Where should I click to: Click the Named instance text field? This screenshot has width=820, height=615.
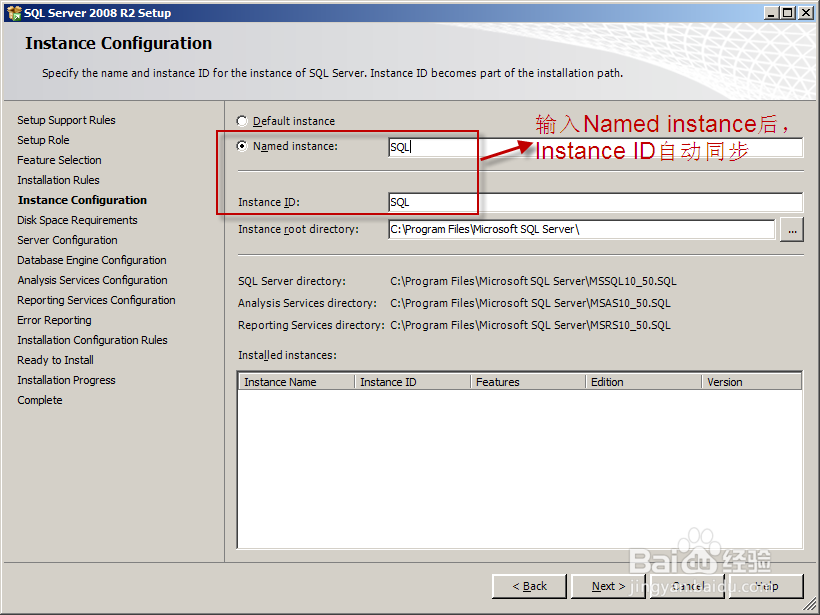coord(596,147)
